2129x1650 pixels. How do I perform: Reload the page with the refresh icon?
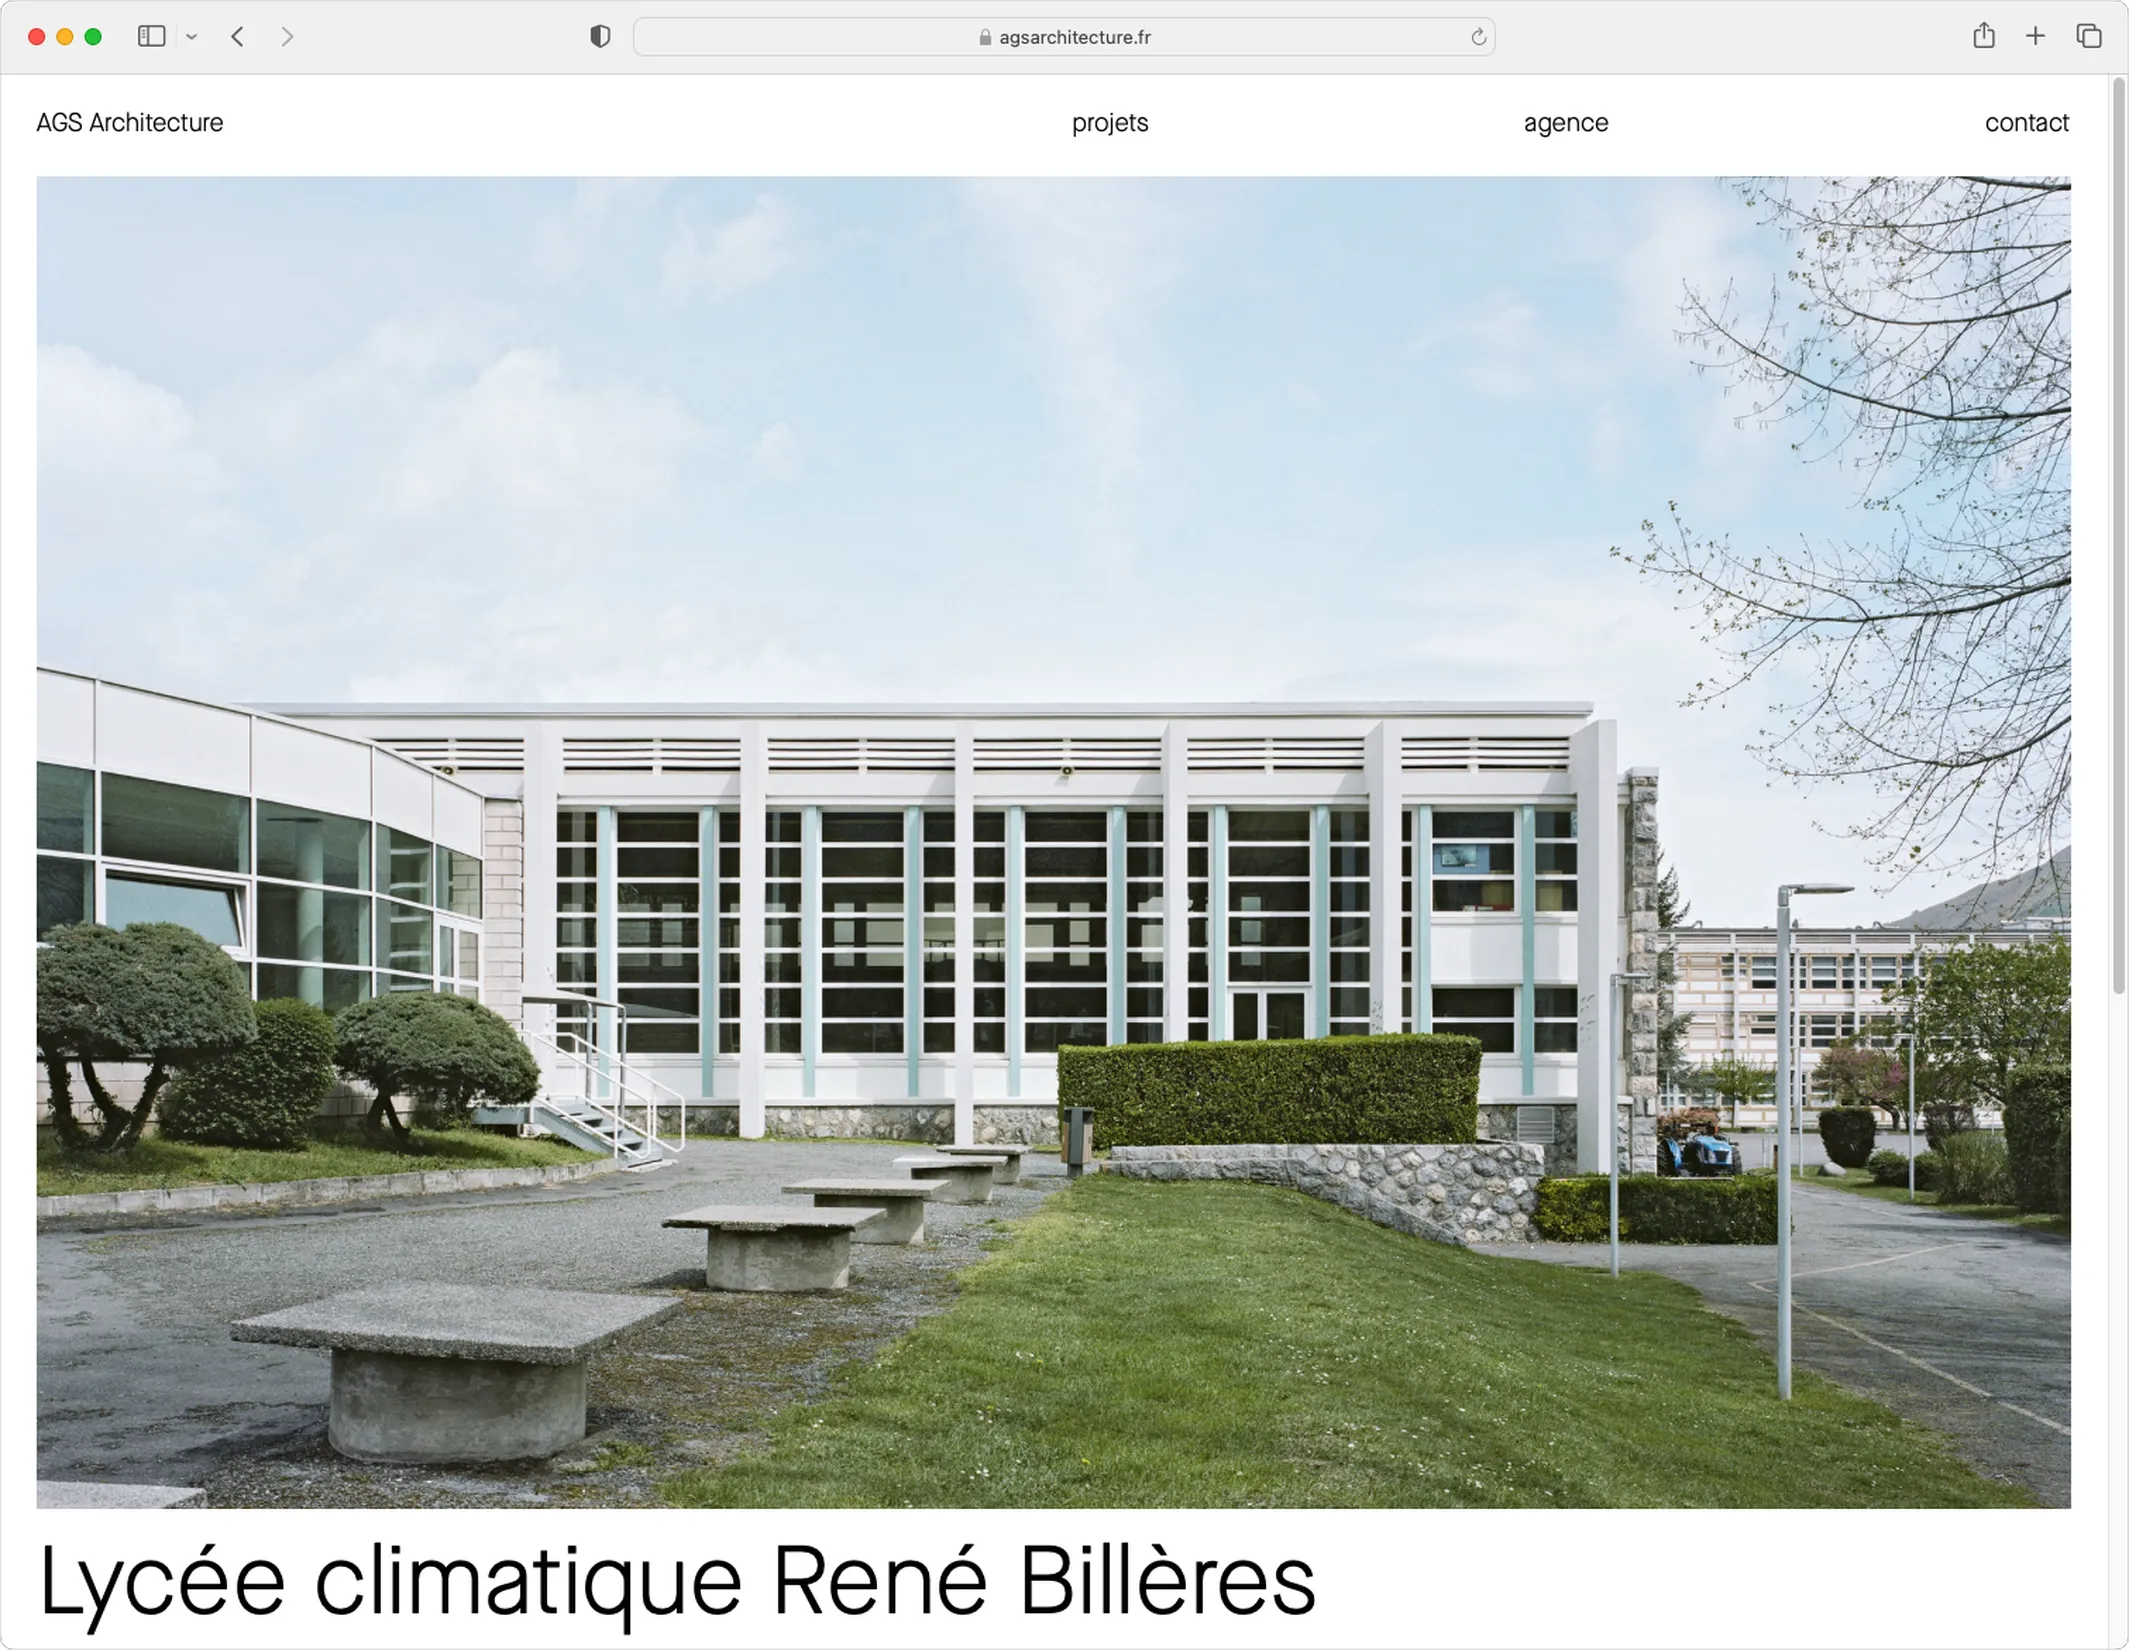[x=1478, y=38]
